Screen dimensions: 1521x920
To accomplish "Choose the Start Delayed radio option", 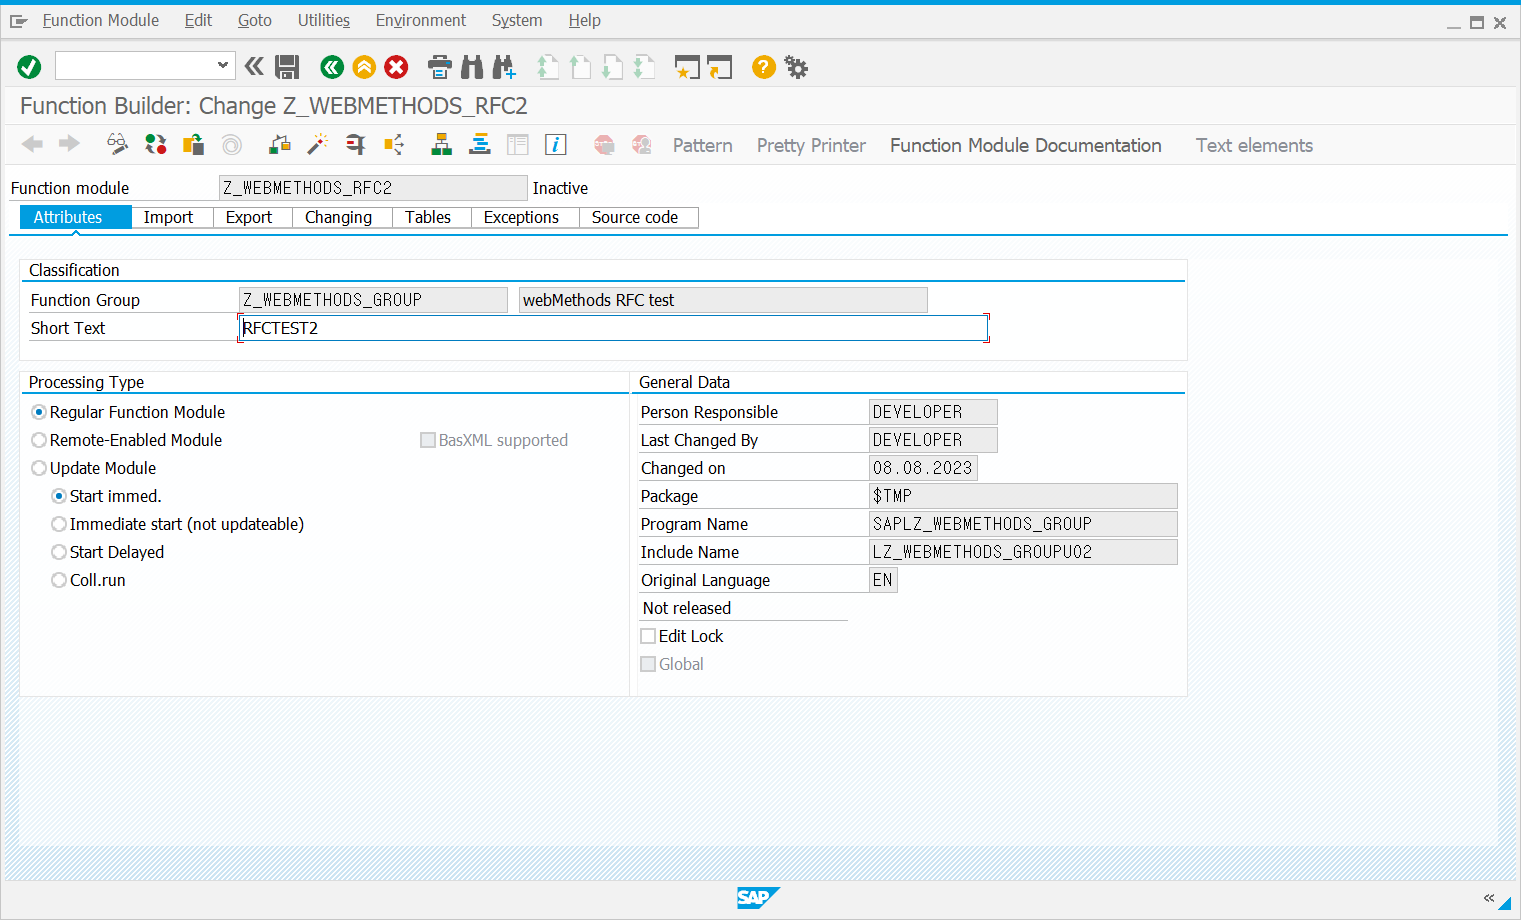I will point(59,552).
